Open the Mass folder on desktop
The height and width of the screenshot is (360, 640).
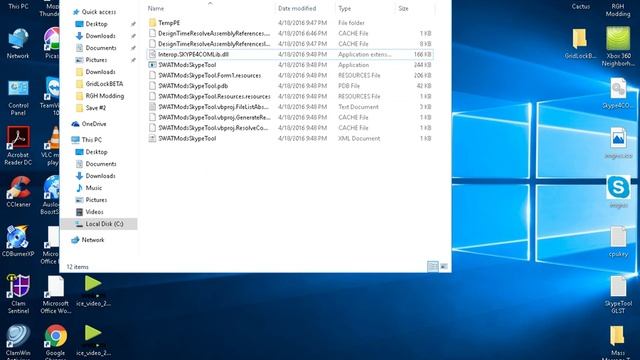click(618, 342)
